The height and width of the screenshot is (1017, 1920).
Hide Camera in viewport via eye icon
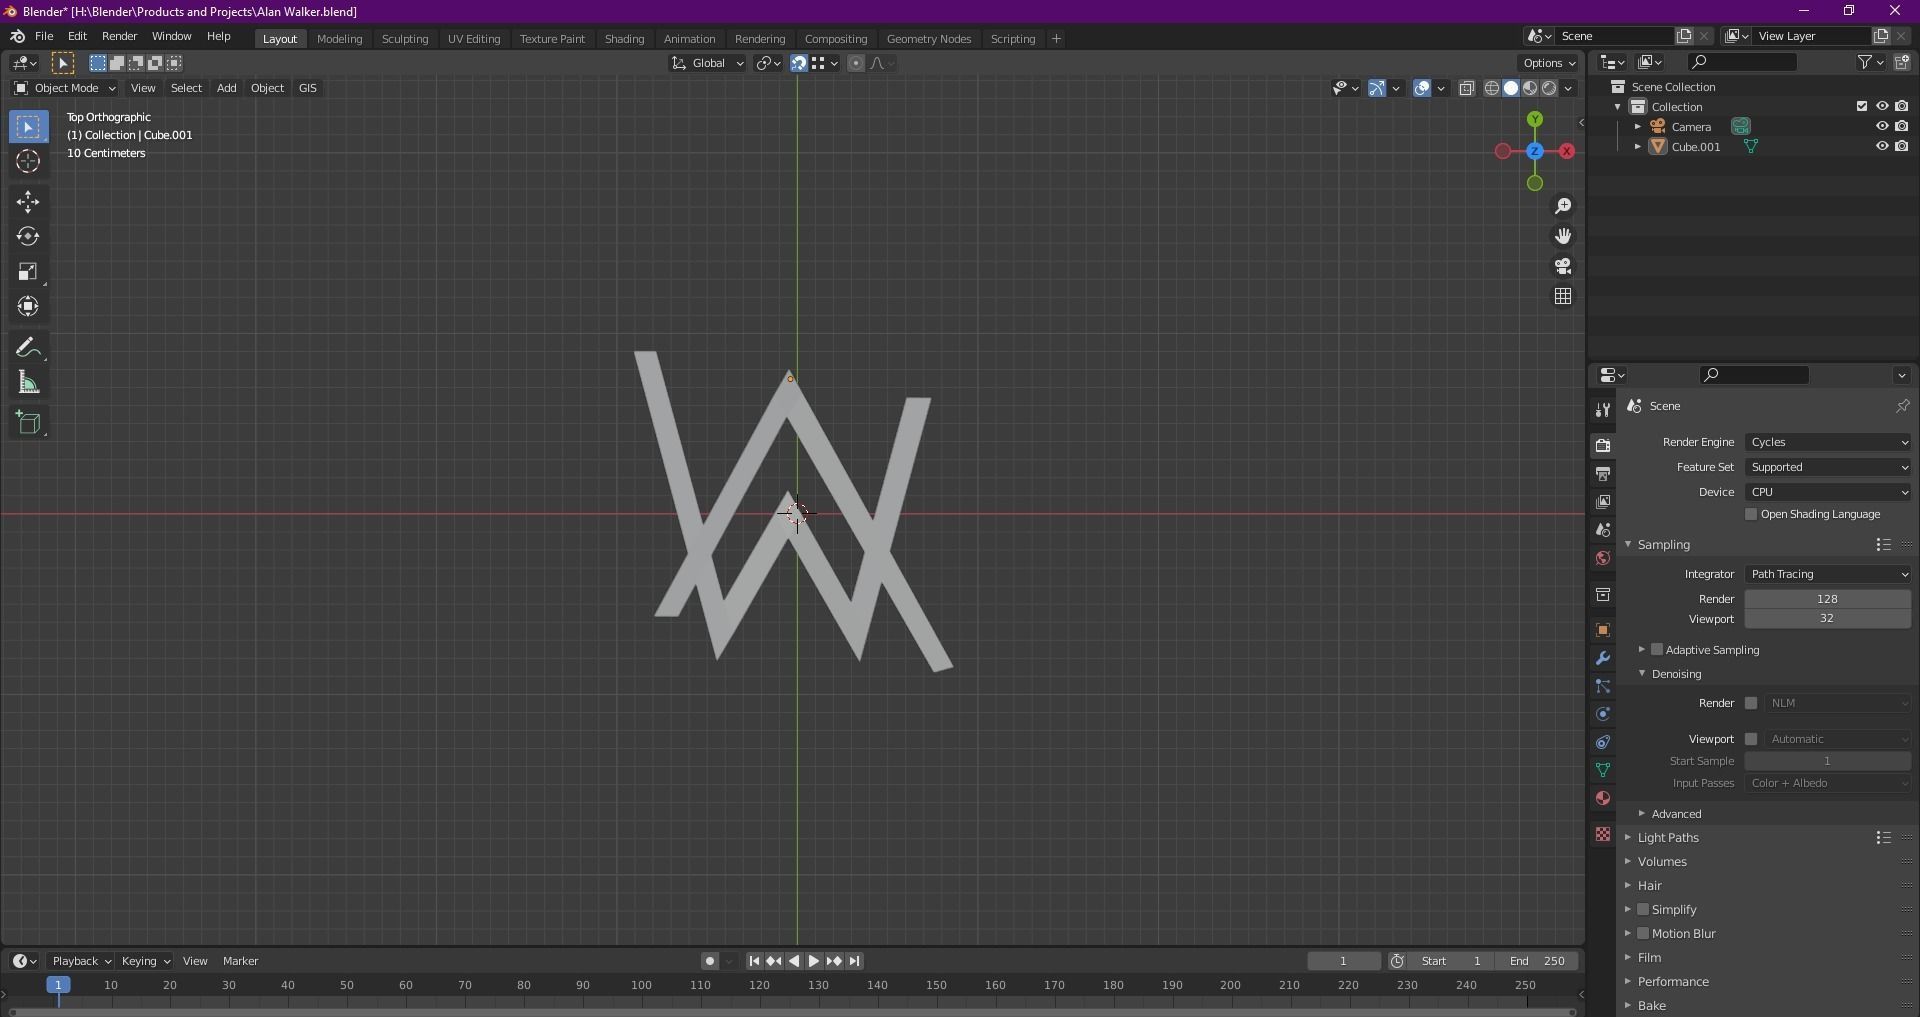[1881, 126]
